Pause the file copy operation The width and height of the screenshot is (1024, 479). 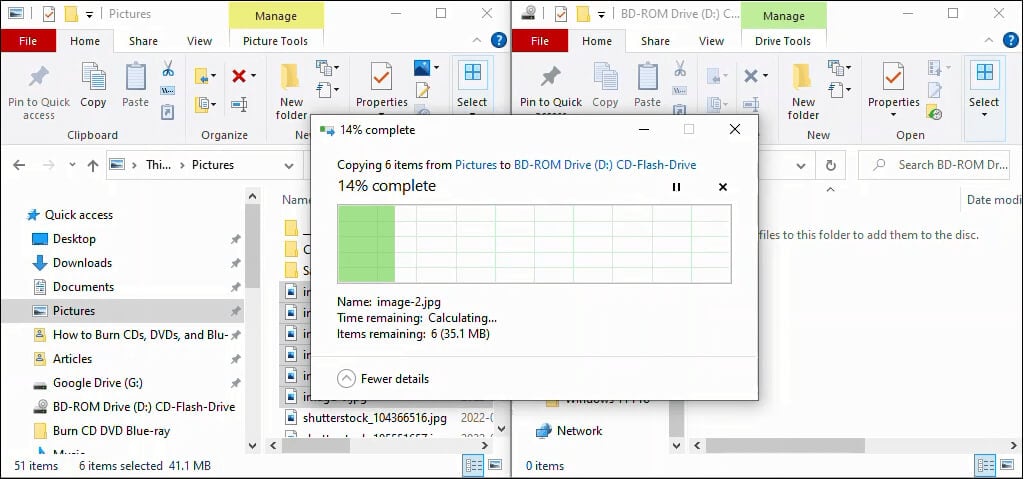[677, 187]
